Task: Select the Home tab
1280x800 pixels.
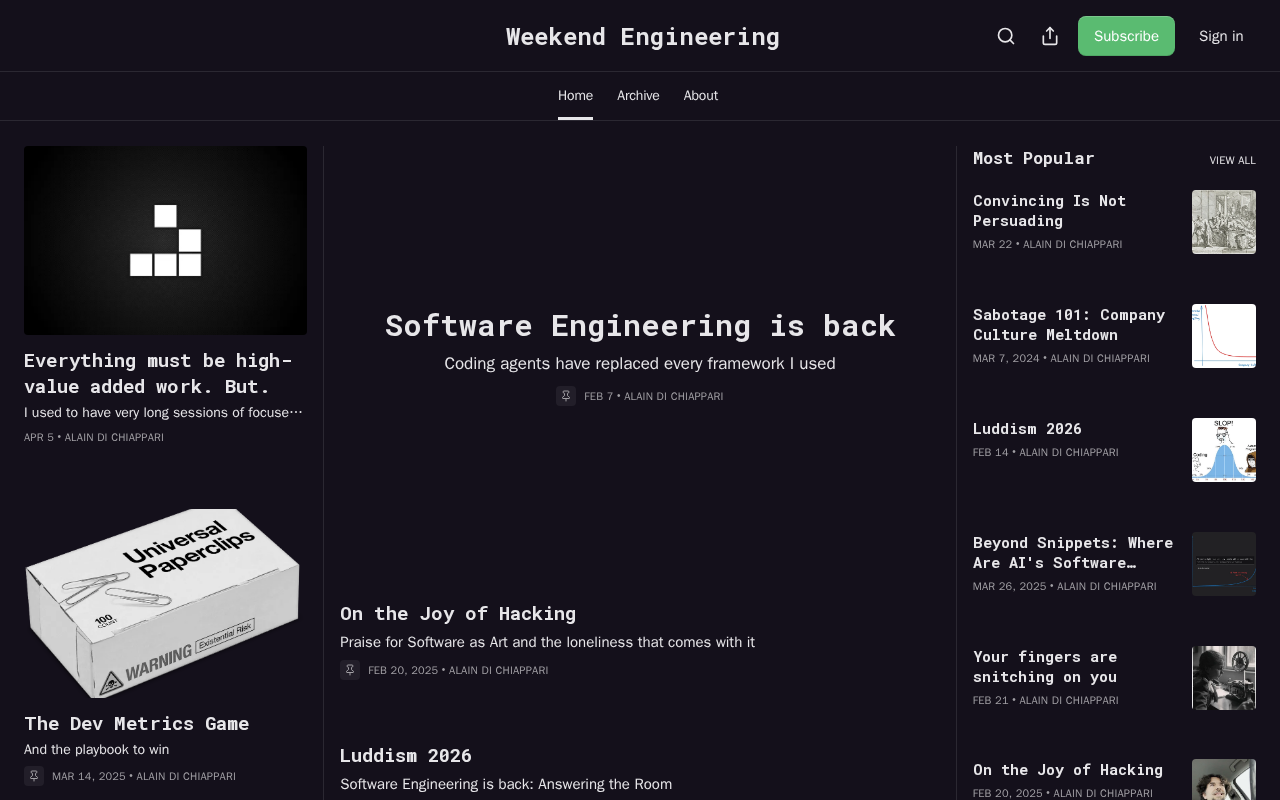Action: pyautogui.click(x=575, y=96)
